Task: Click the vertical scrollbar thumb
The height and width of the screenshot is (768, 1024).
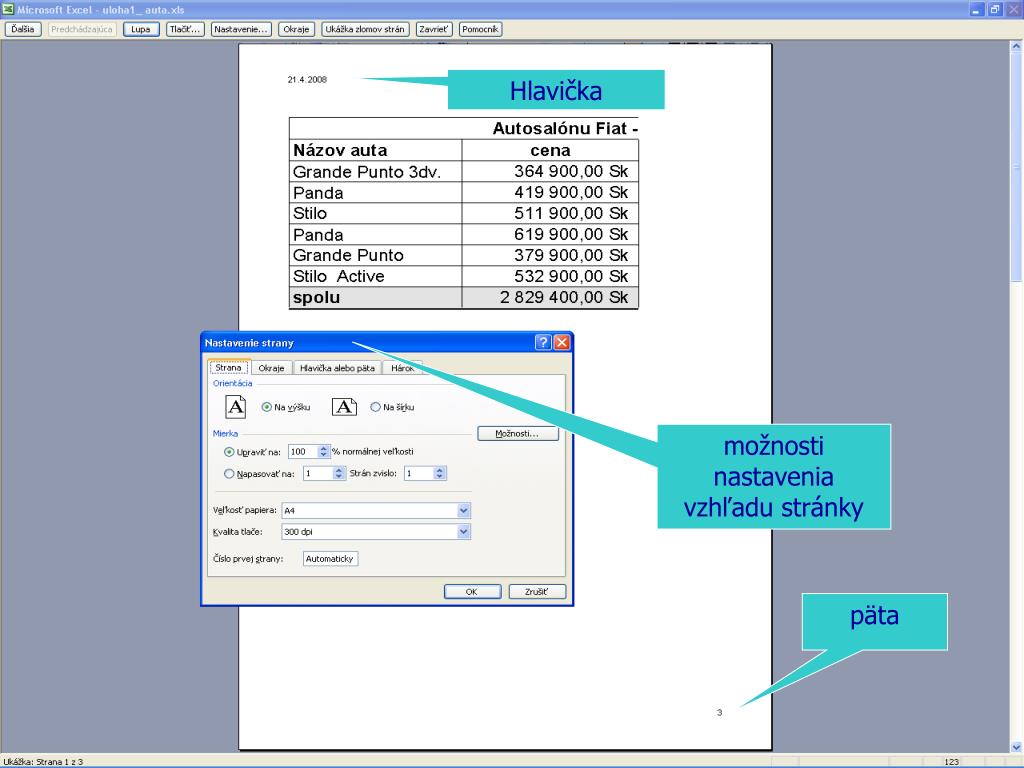Action: [x=1016, y=167]
